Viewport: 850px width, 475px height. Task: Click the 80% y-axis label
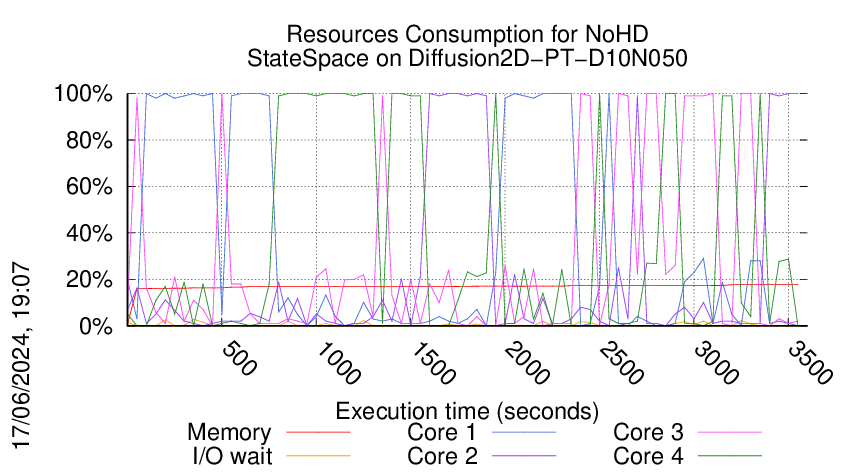89,140
